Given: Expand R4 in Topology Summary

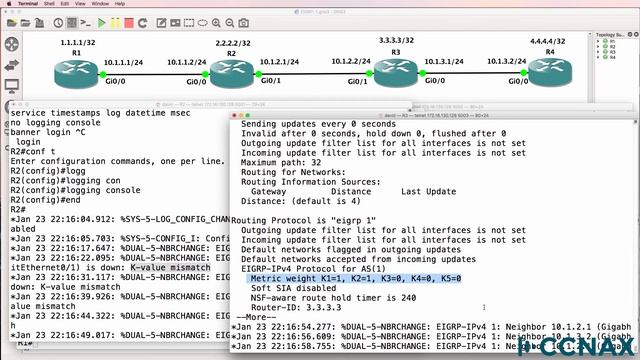Looking at the screenshot, I should point(598,57).
